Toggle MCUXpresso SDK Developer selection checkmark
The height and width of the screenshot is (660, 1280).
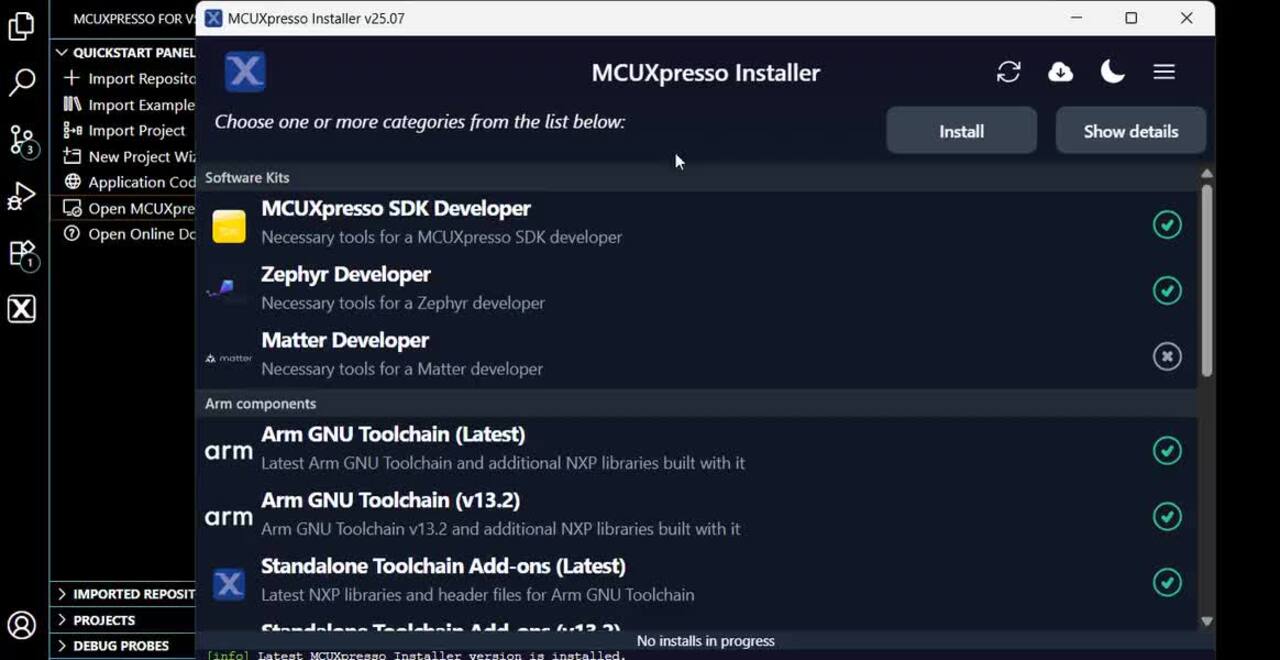pyautogui.click(x=1167, y=225)
